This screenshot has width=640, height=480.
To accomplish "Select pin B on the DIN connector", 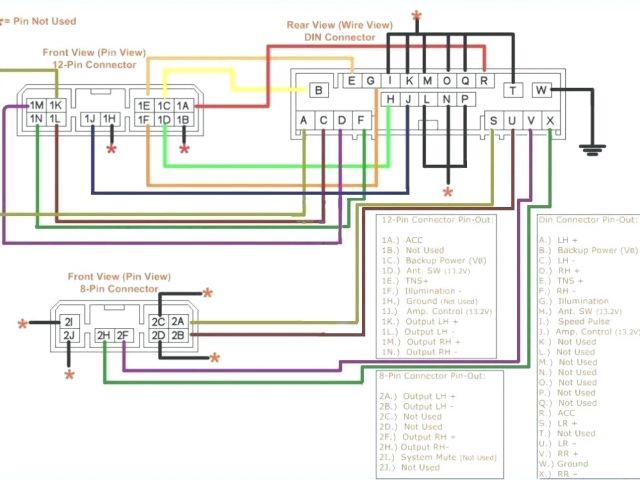I will click(319, 90).
